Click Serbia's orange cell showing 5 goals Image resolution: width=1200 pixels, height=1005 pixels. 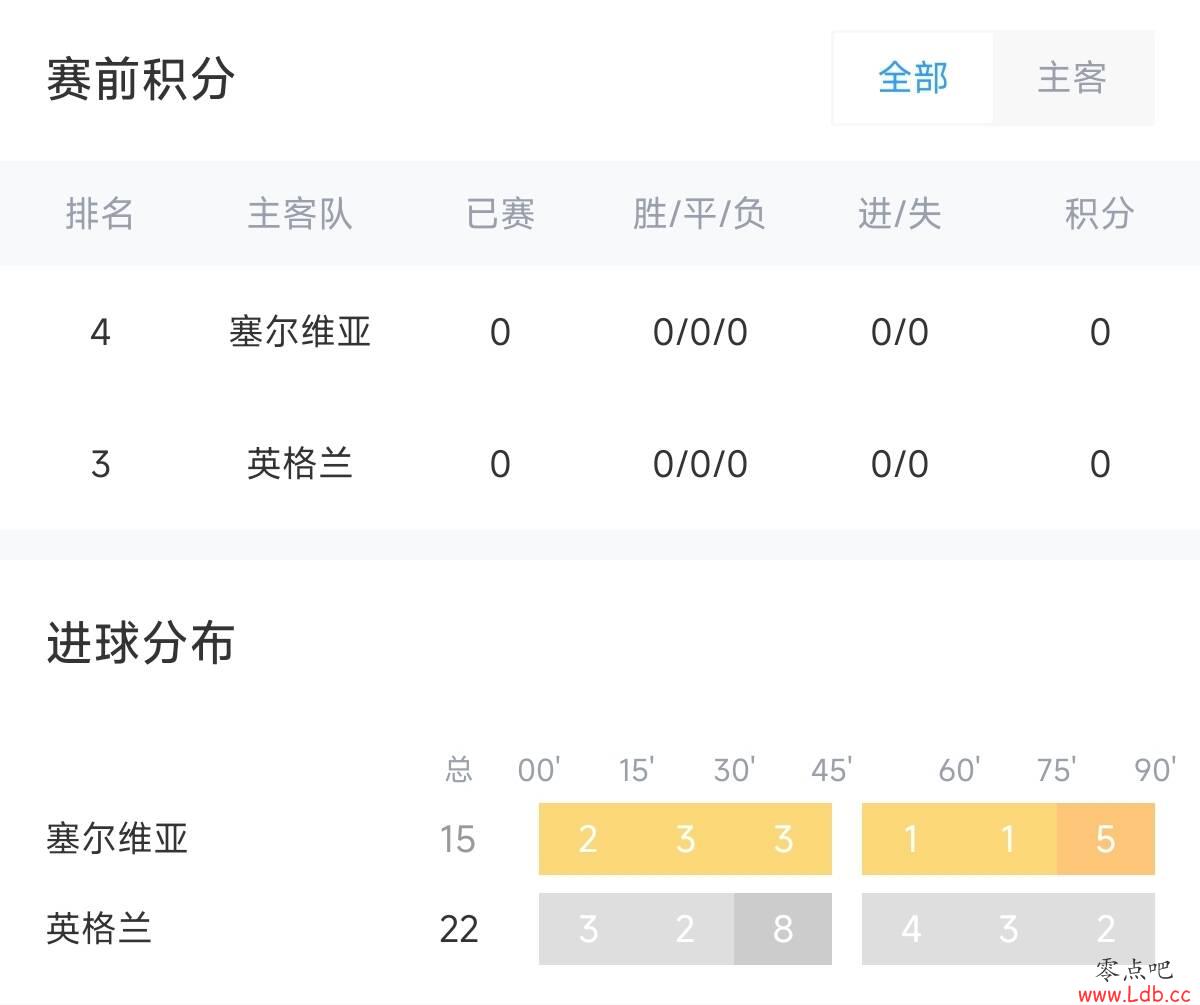1105,839
